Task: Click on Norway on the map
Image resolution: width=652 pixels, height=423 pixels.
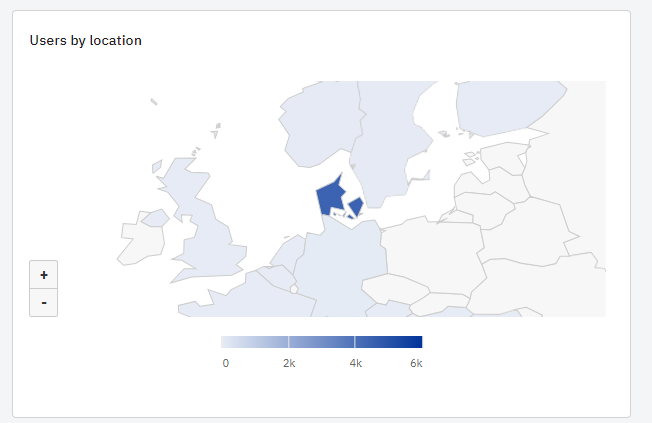Action: (320, 123)
